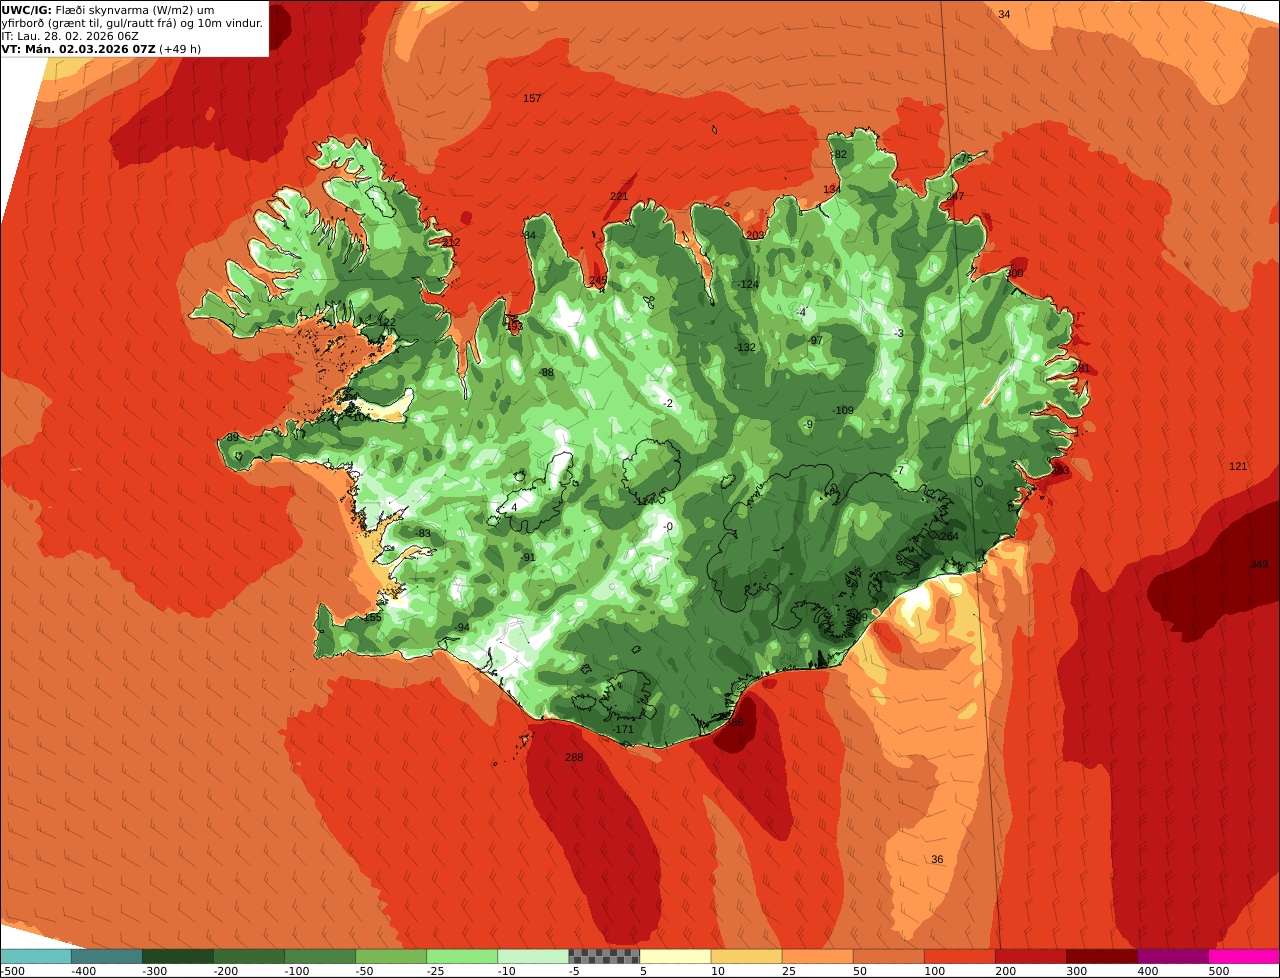Click the title line 'UWC/IG: Flæði skynvarma (W/m2) um'

(x=108, y=9)
